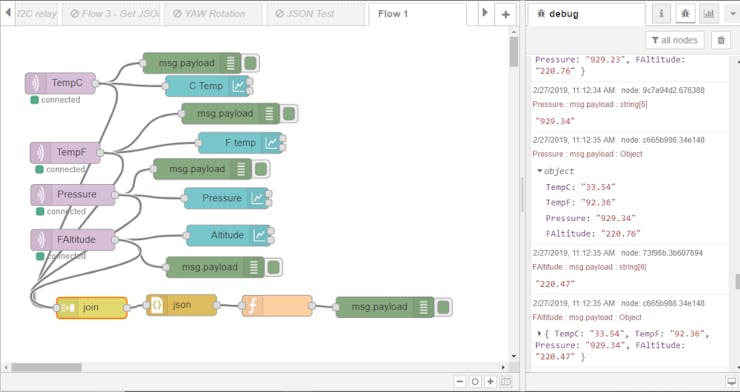This screenshot has width=740, height=392.
Task: Switch to the YAW Rotation tab
Action: click(213, 14)
